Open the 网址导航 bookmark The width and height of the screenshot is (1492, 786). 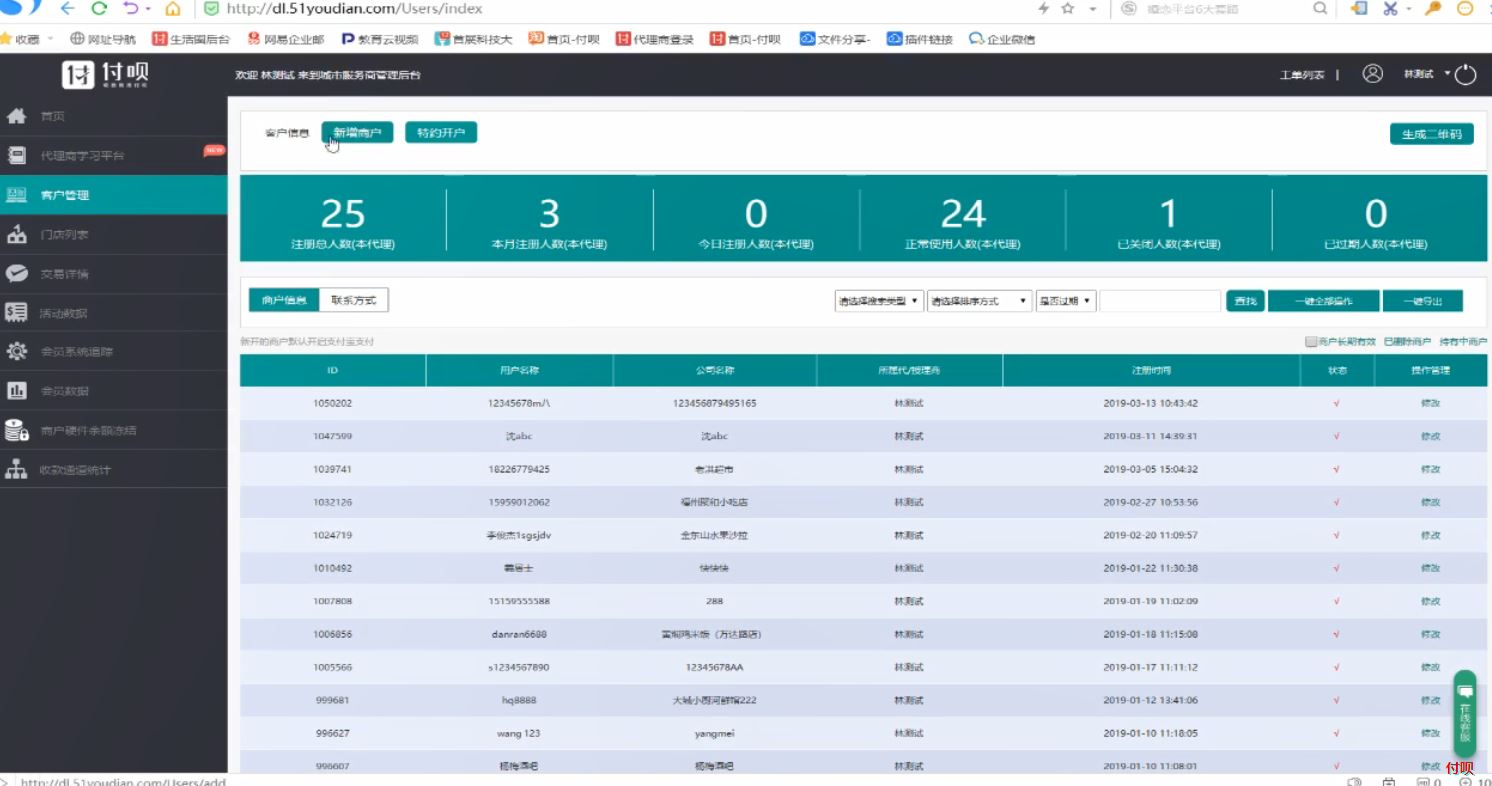(102, 39)
